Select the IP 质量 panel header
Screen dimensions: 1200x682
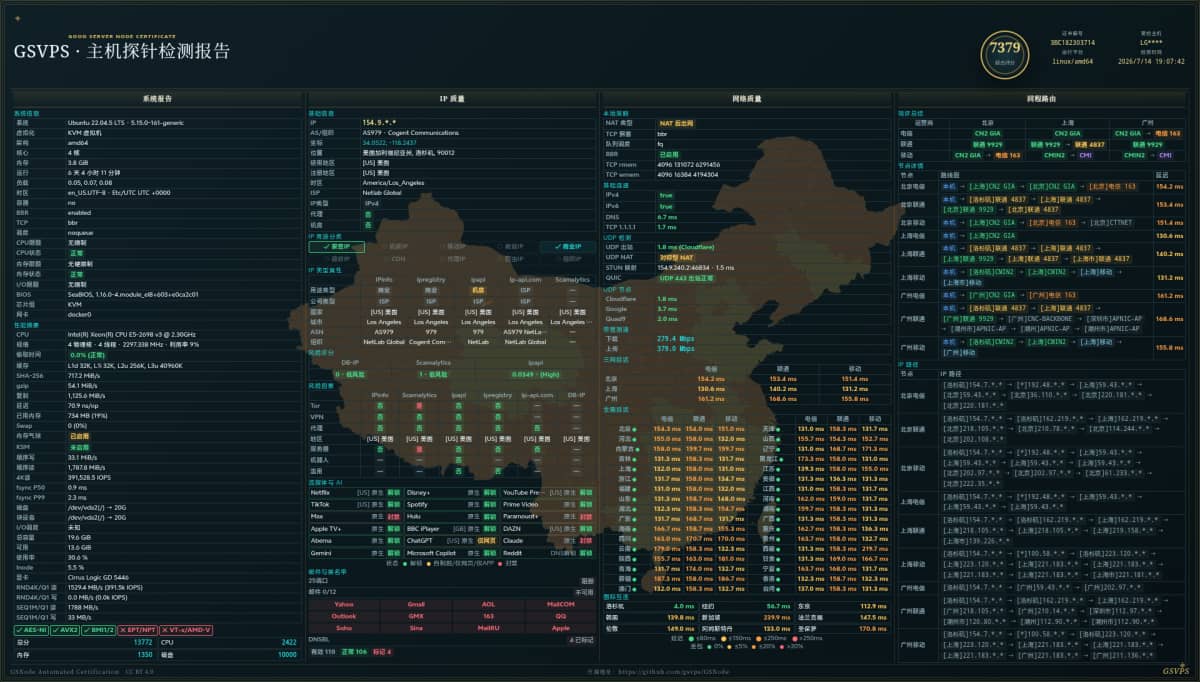click(x=451, y=99)
